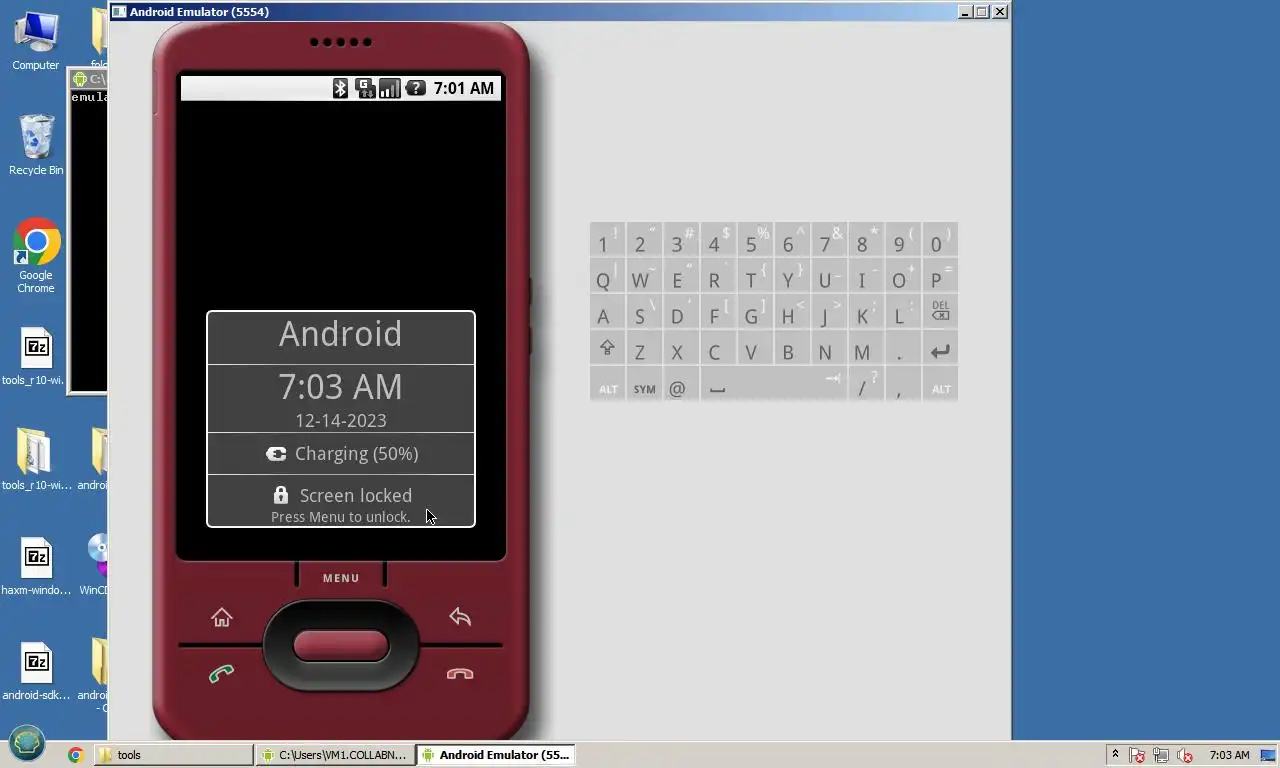Image resolution: width=1280 pixels, height=768 pixels.
Task: Click the G key on emulator keyboard
Action: coord(755,313)
